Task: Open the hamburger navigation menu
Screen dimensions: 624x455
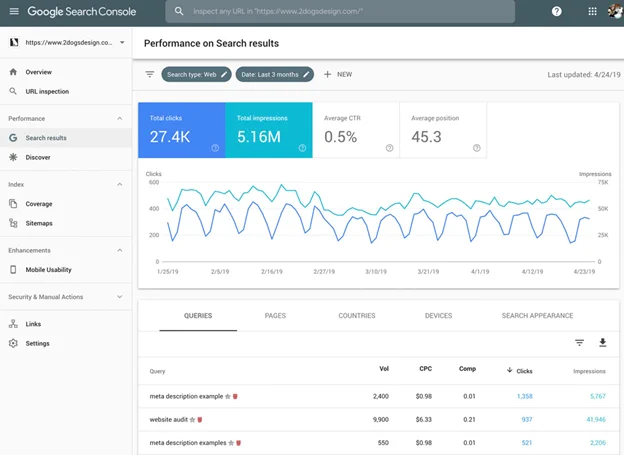Action: 14,11
